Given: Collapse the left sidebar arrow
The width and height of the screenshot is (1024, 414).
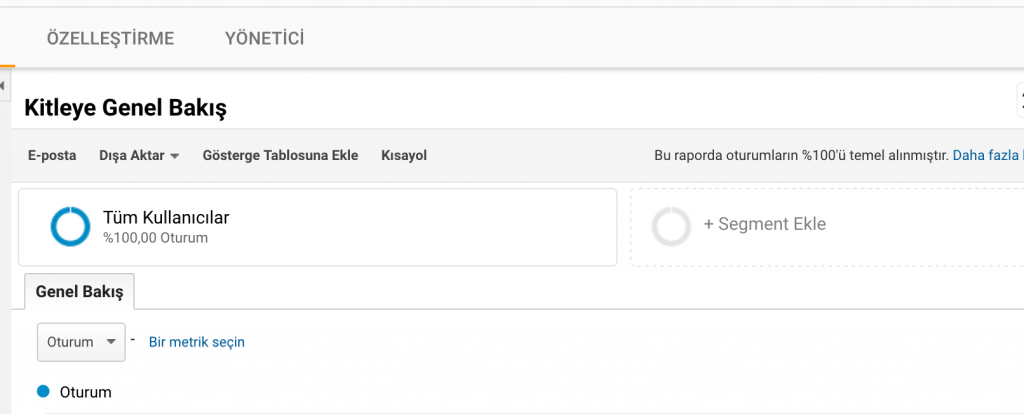Looking at the screenshot, I should [x=3, y=87].
